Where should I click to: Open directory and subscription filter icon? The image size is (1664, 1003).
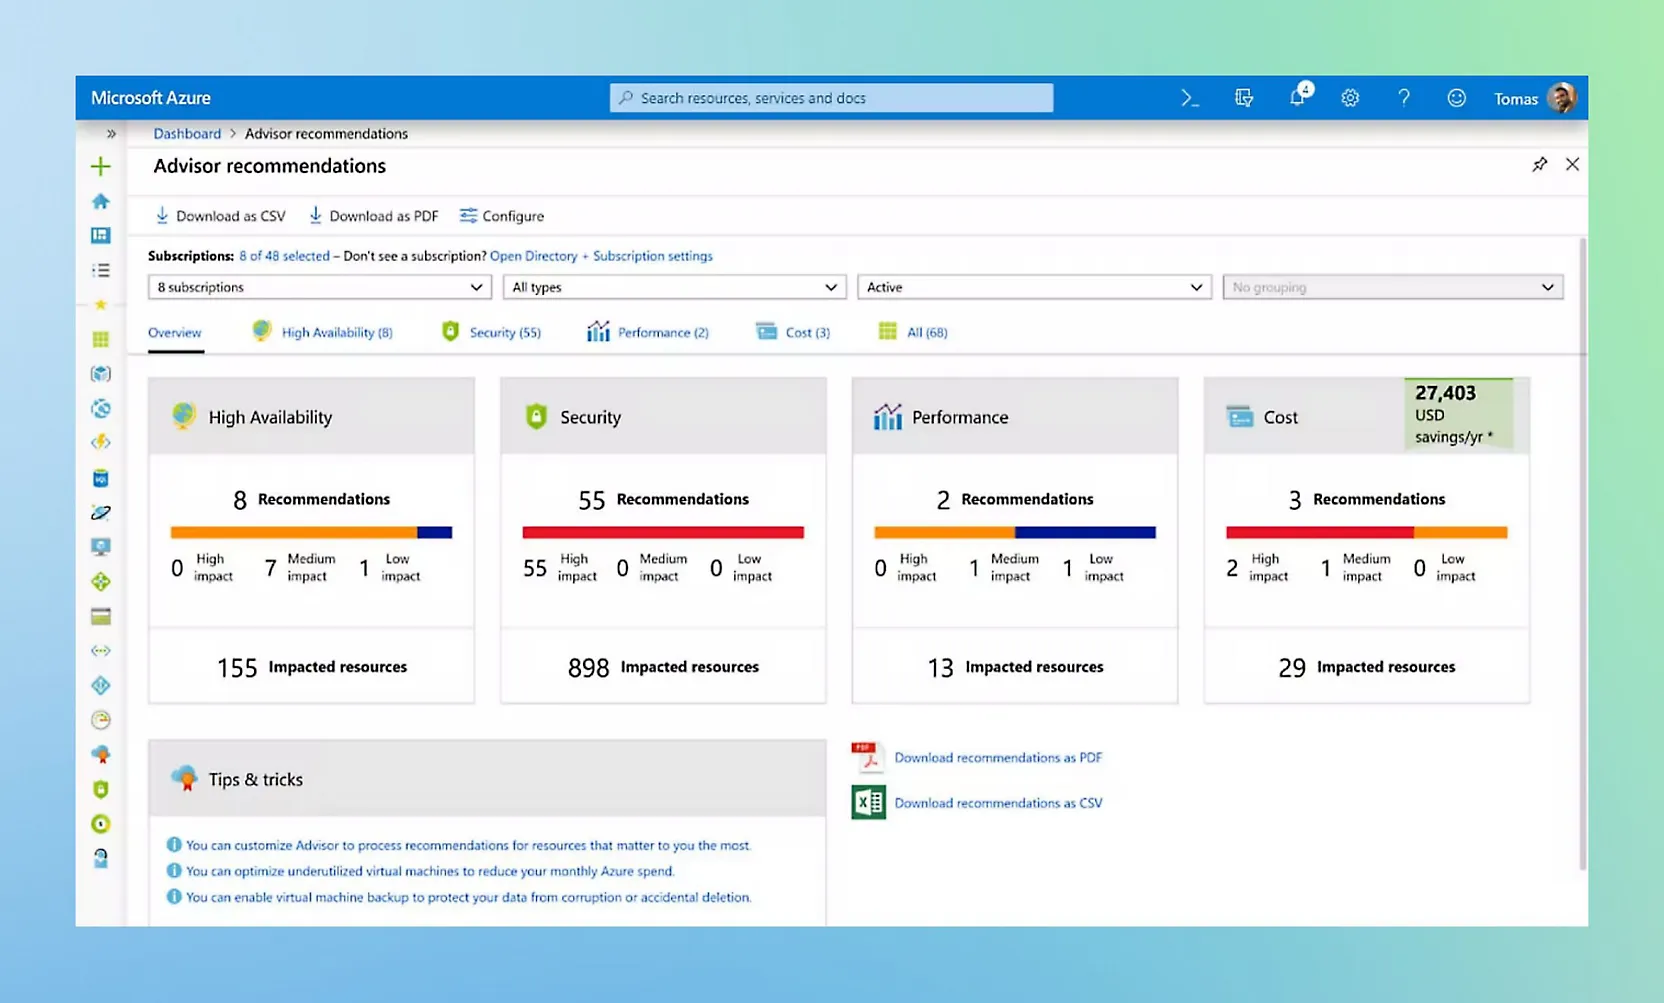pos(1243,98)
